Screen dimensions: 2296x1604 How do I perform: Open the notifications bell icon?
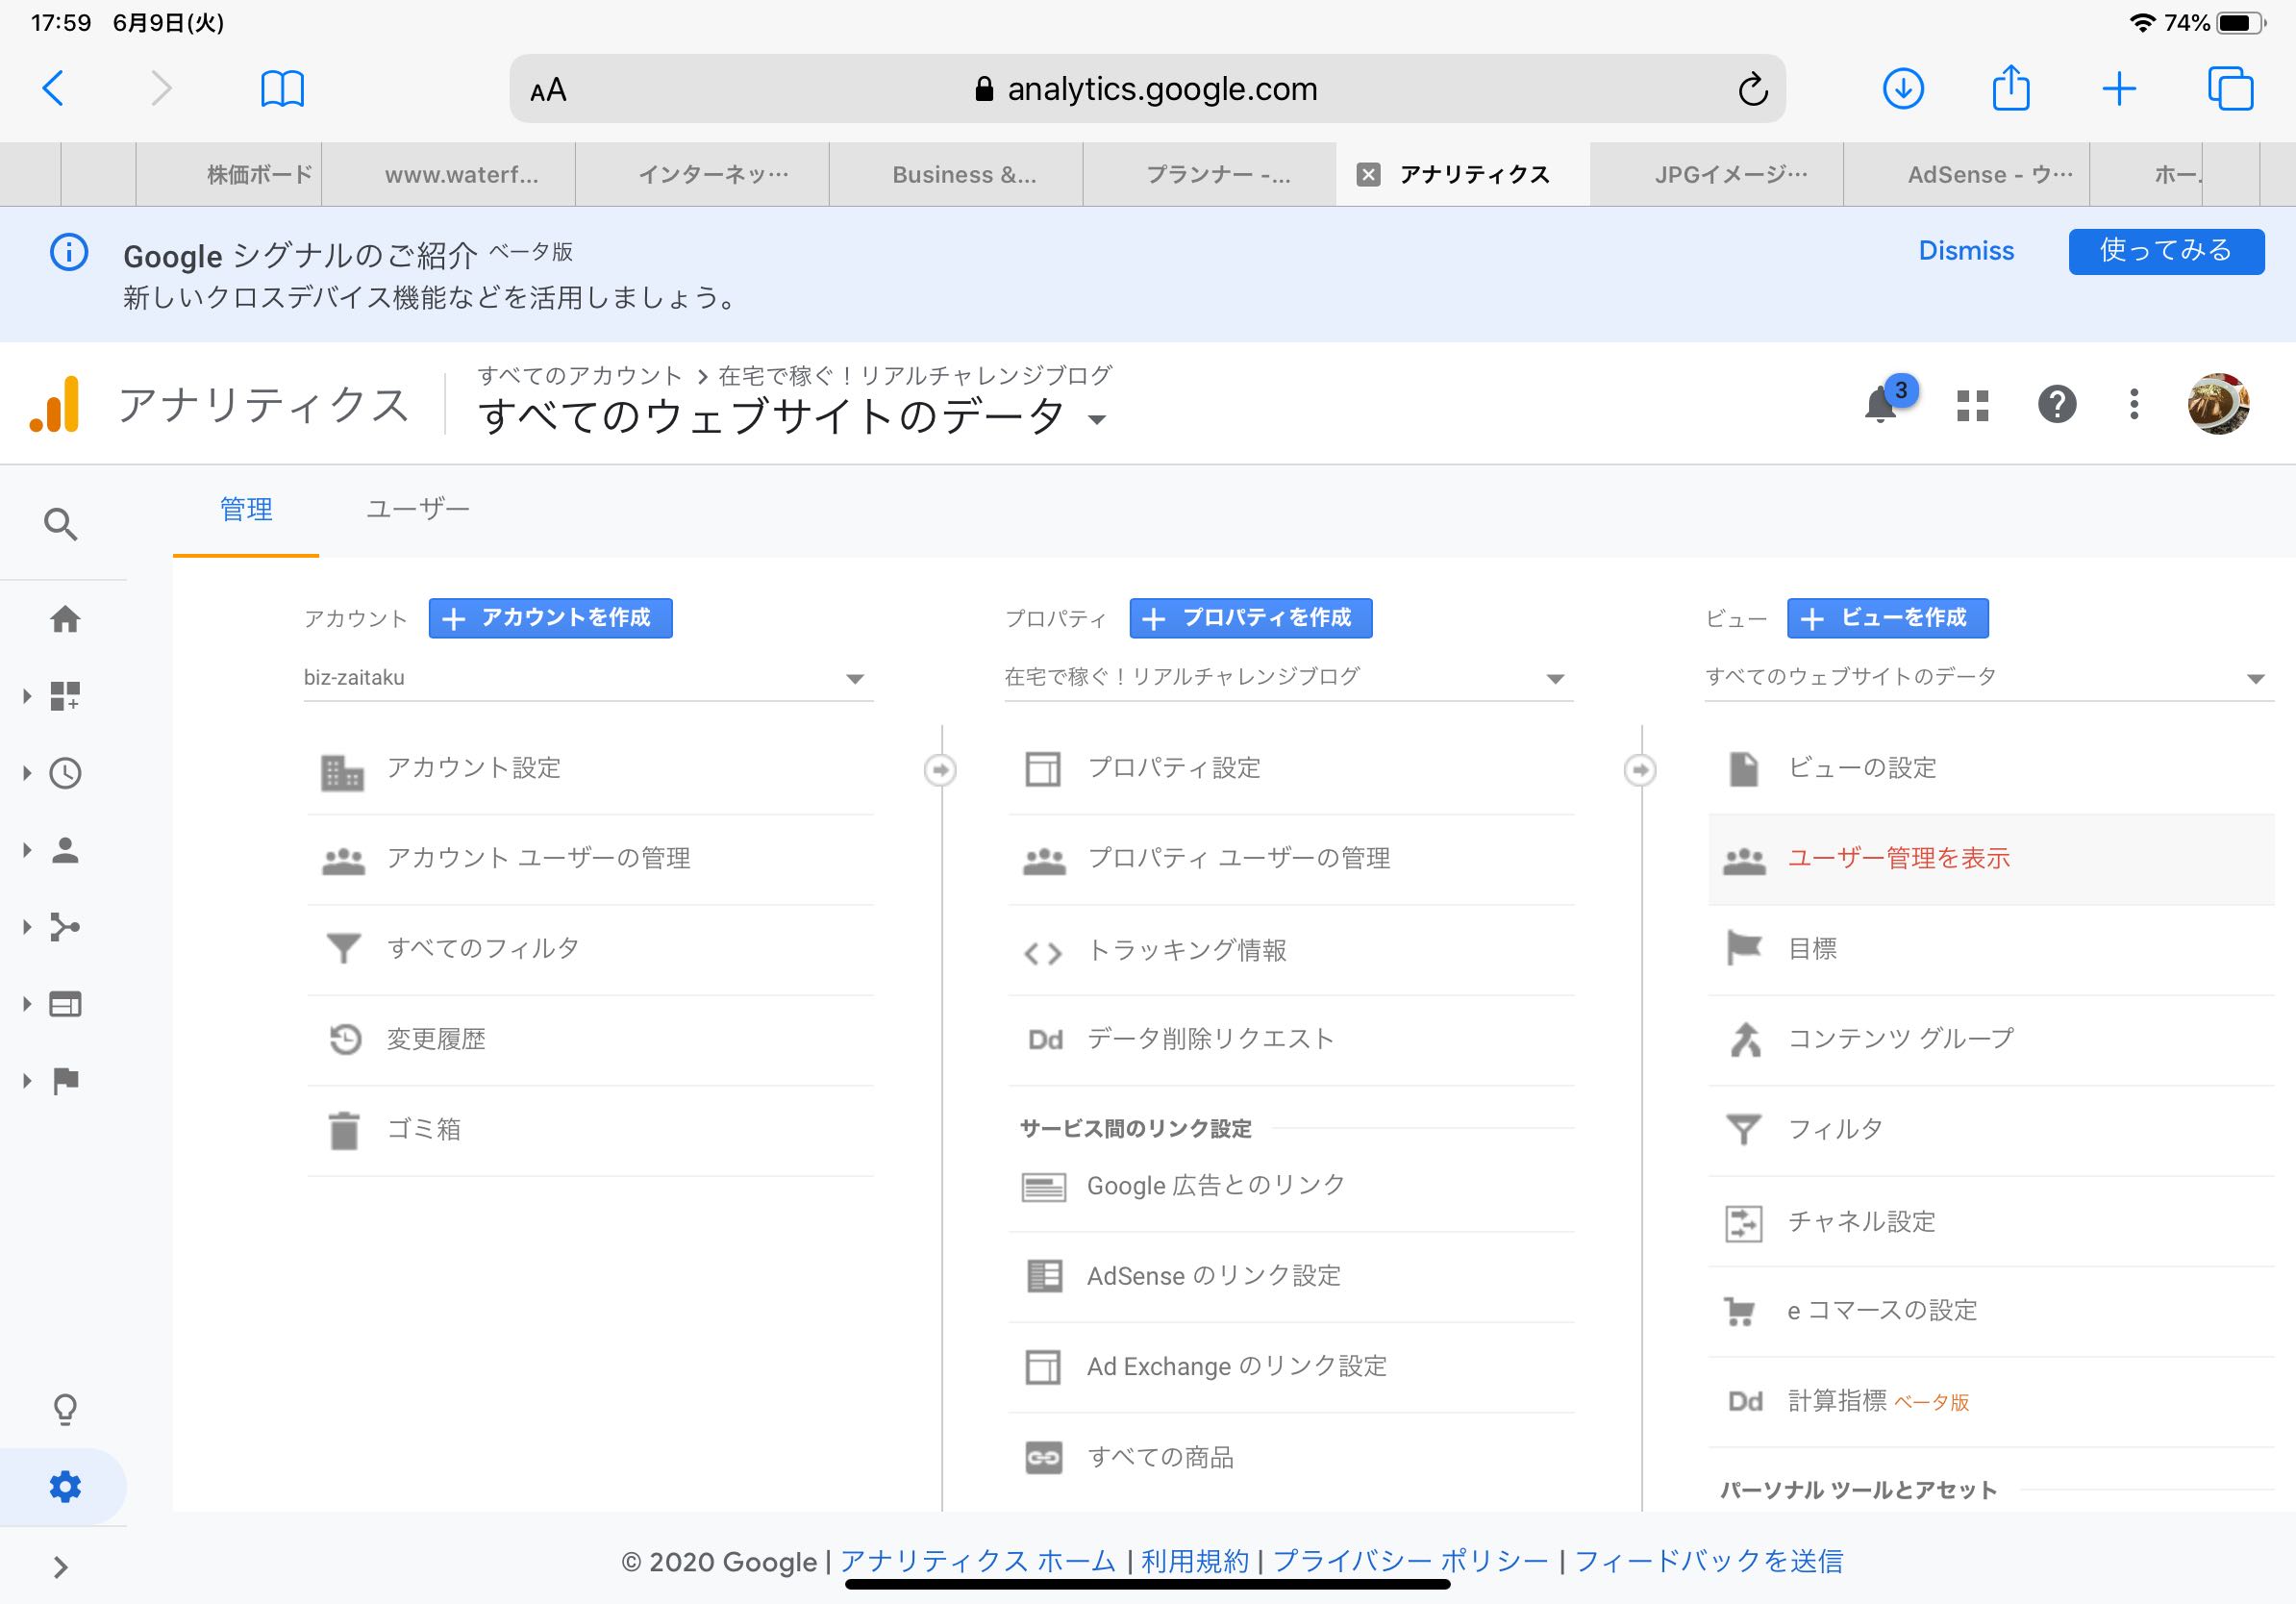[1882, 405]
